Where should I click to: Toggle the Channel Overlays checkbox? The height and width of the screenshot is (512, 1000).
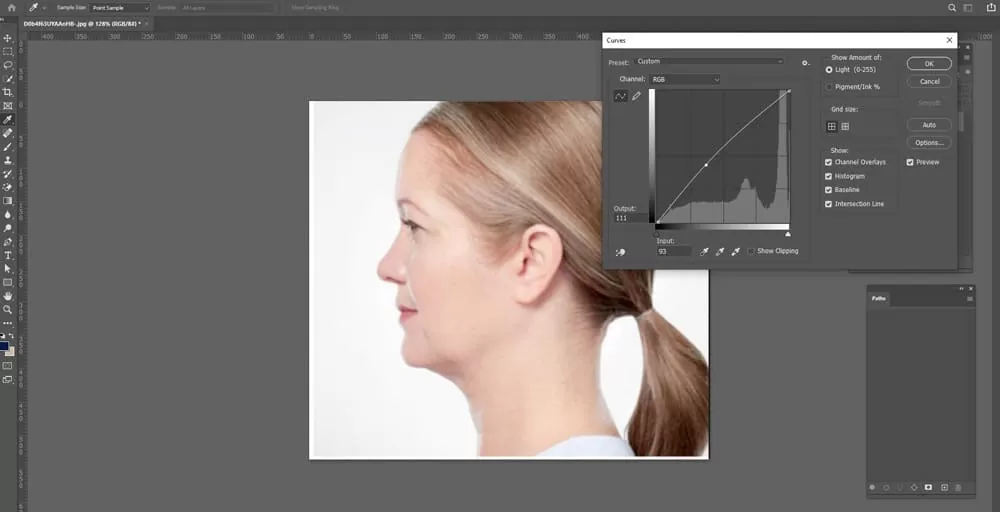tap(828, 162)
